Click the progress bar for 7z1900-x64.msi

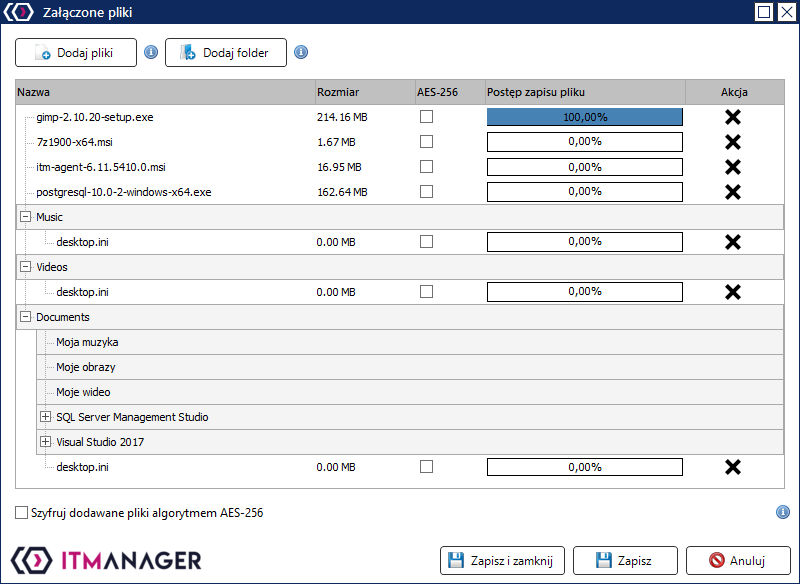pyautogui.click(x=585, y=142)
